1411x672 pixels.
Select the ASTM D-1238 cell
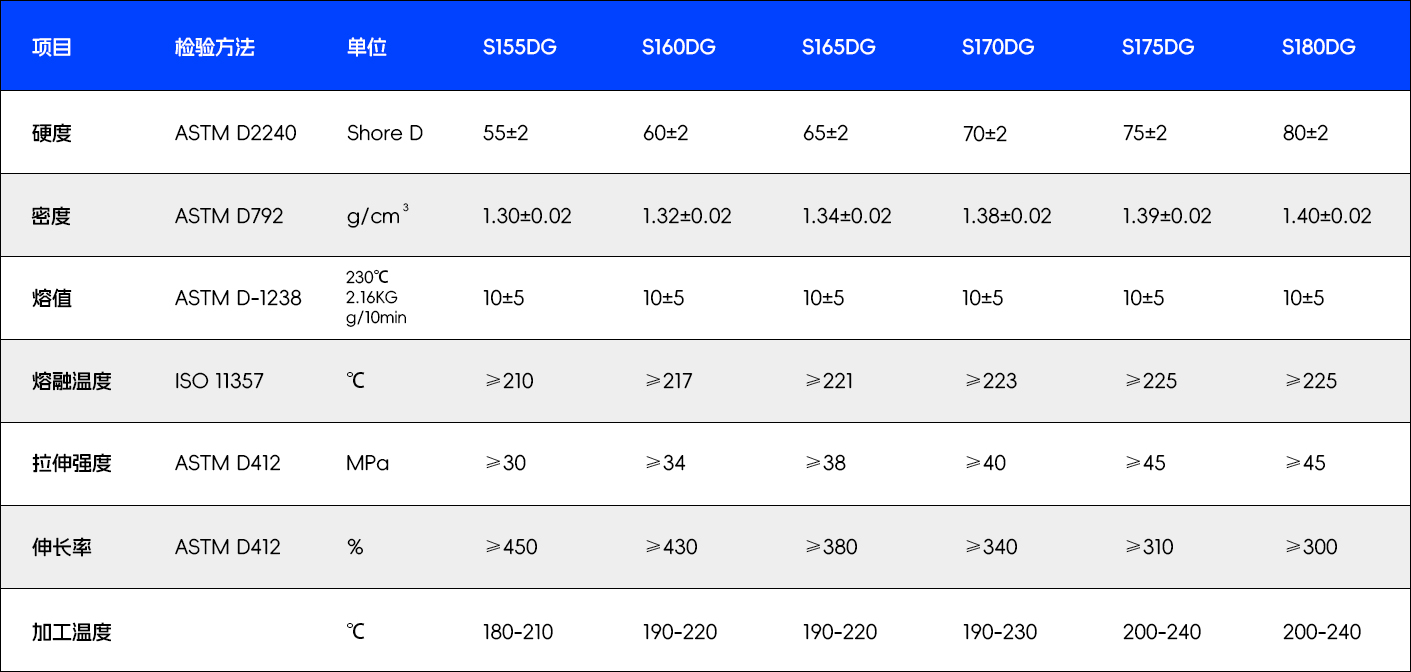coord(238,298)
